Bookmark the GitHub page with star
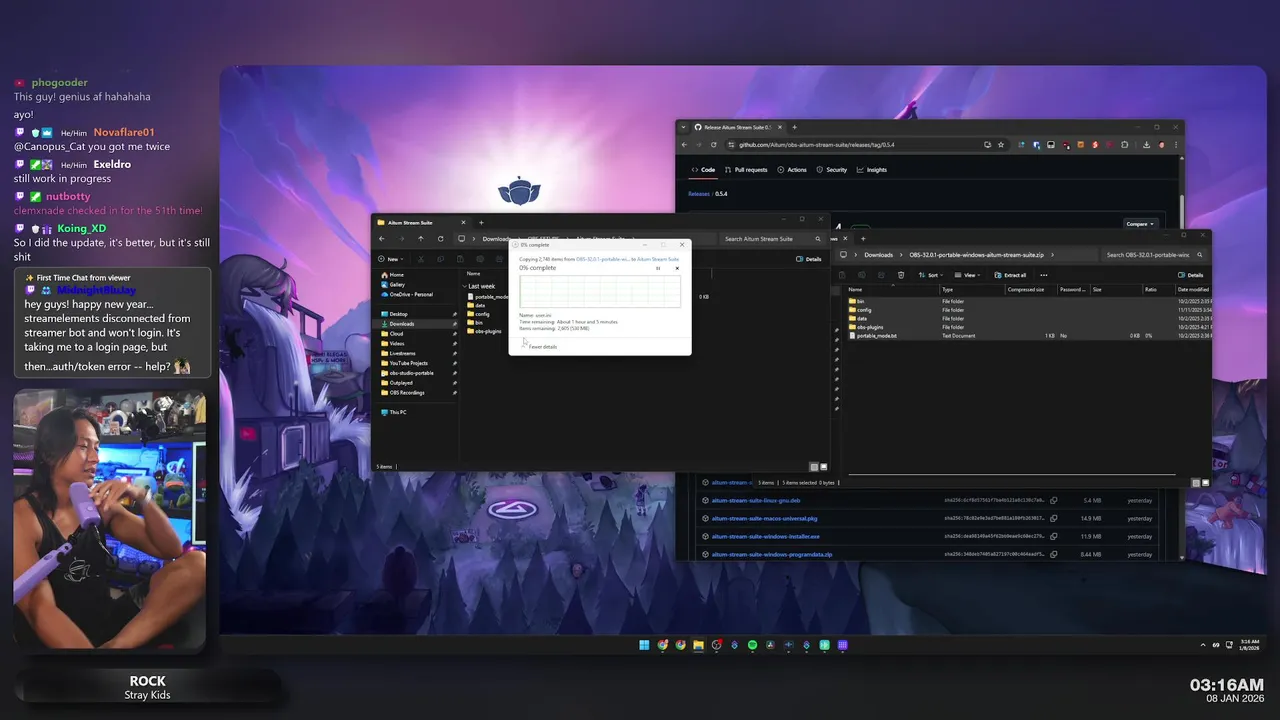The height and width of the screenshot is (720, 1280). 1001,145
